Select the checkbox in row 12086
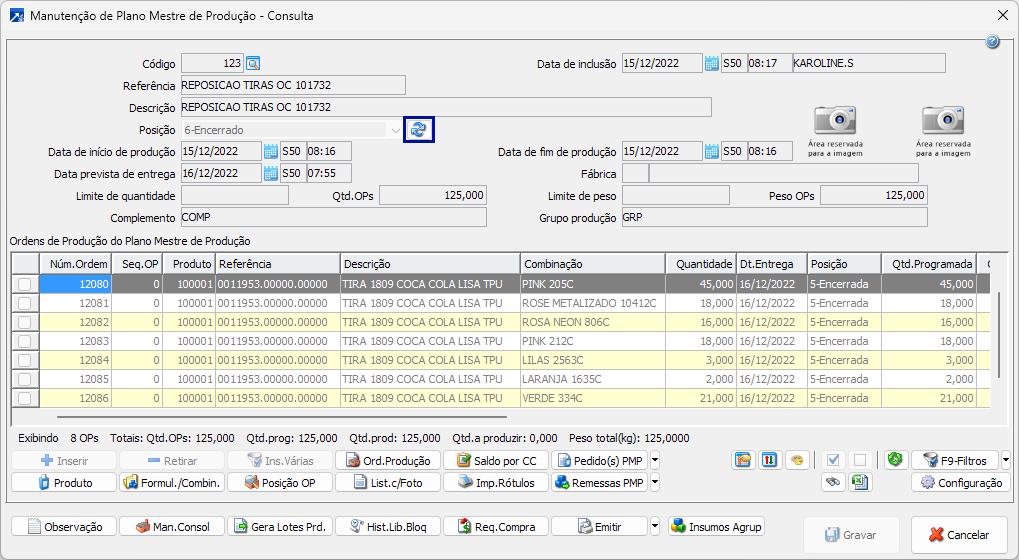Viewport: 1019px width, 560px height. 24,398
